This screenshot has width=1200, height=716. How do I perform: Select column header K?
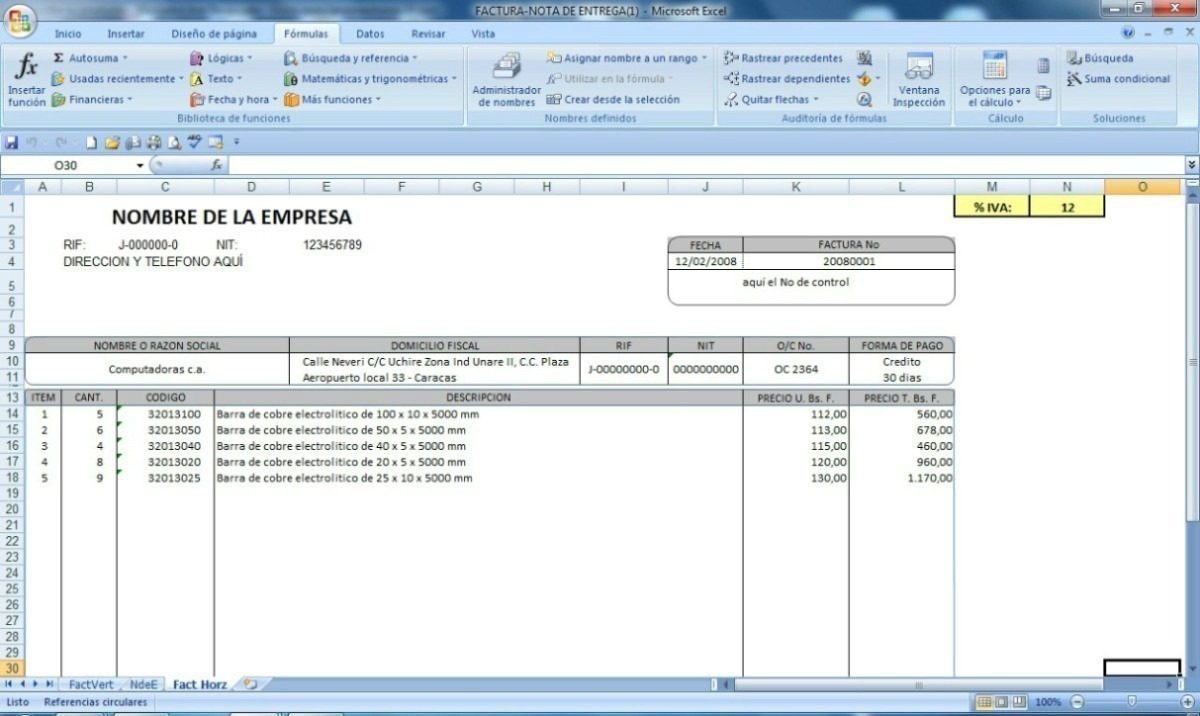click(796, 187)
